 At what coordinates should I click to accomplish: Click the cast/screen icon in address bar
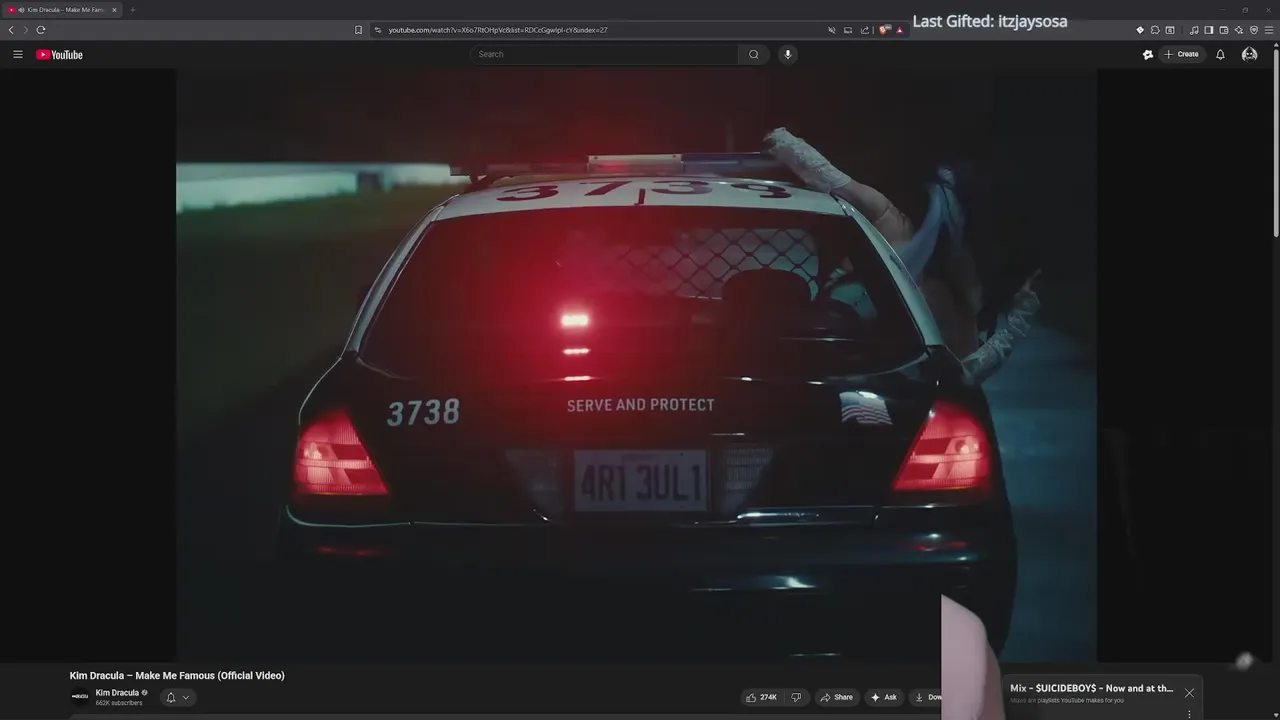pos(848,30)
